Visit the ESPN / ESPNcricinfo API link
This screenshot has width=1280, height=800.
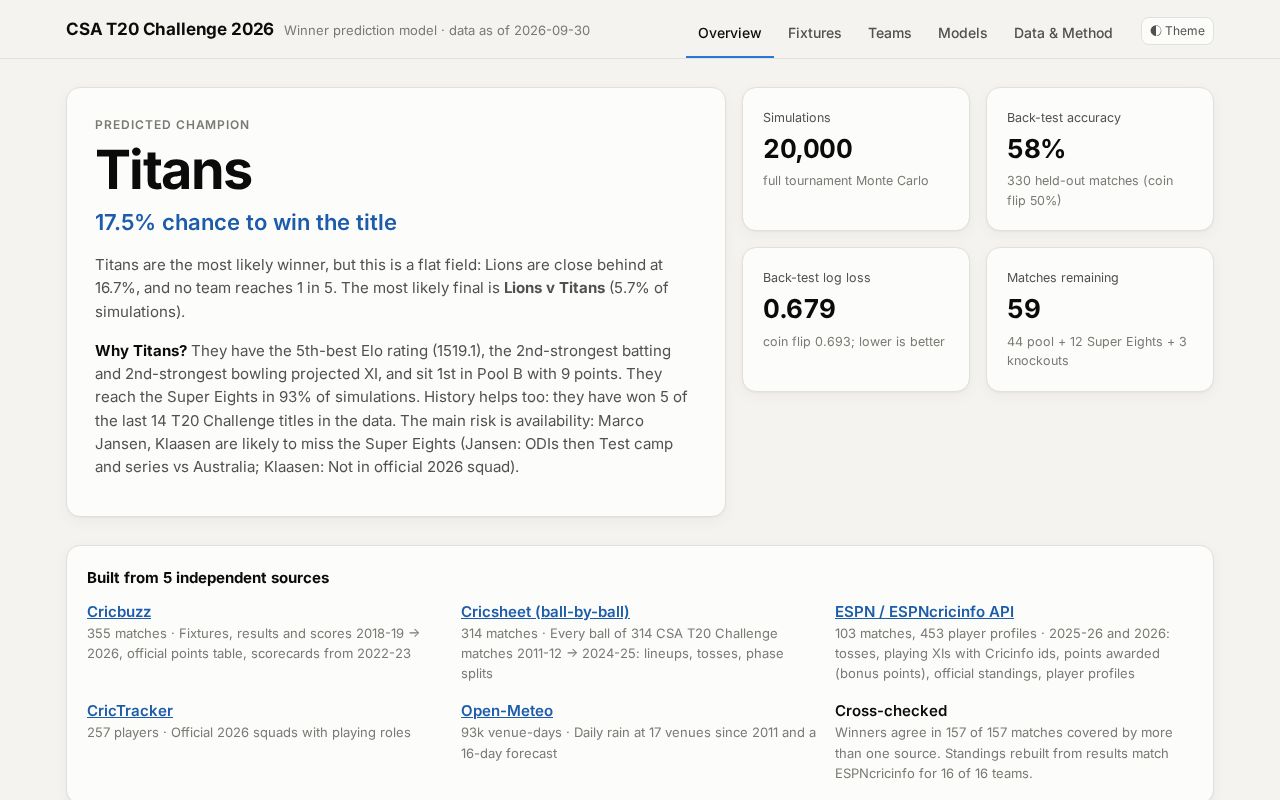(924, 611)
